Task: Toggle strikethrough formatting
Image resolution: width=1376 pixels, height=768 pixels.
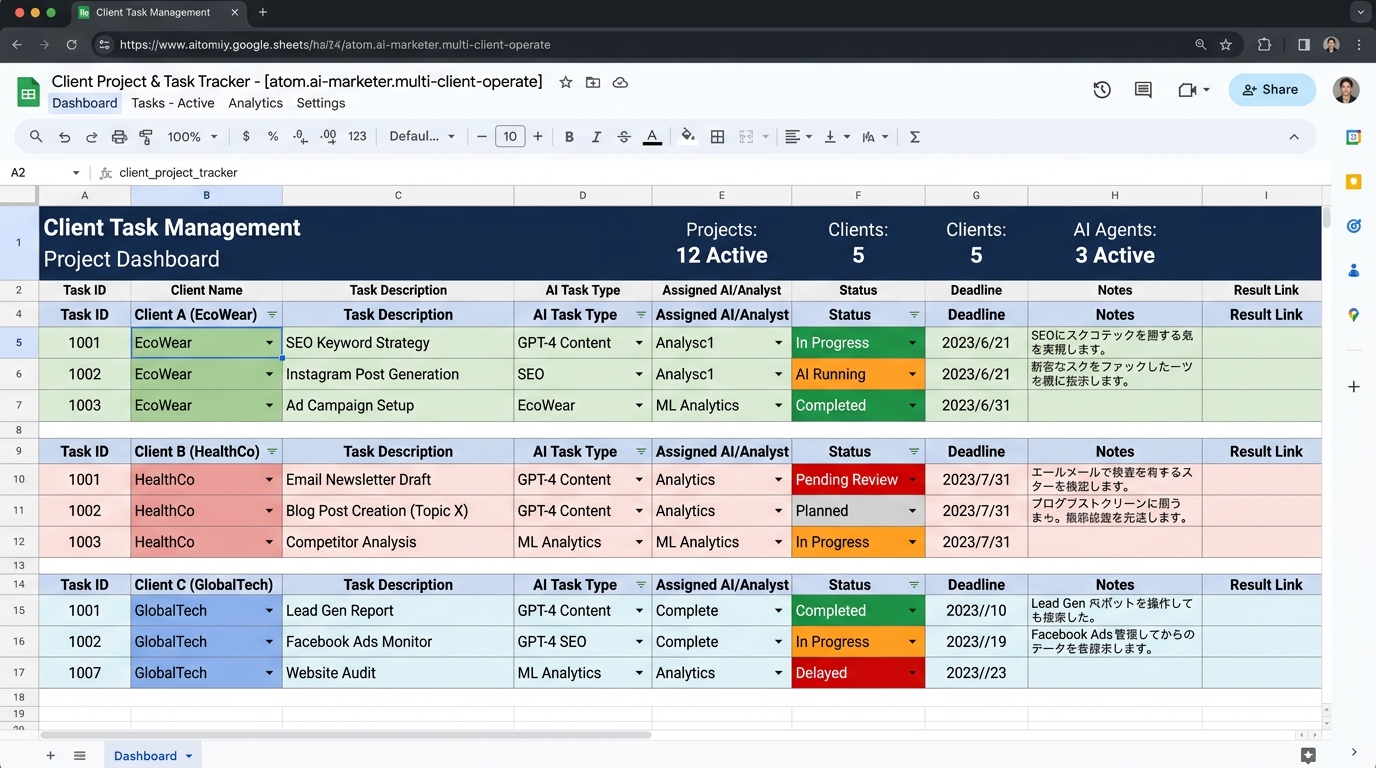Action: pos(624,137)
